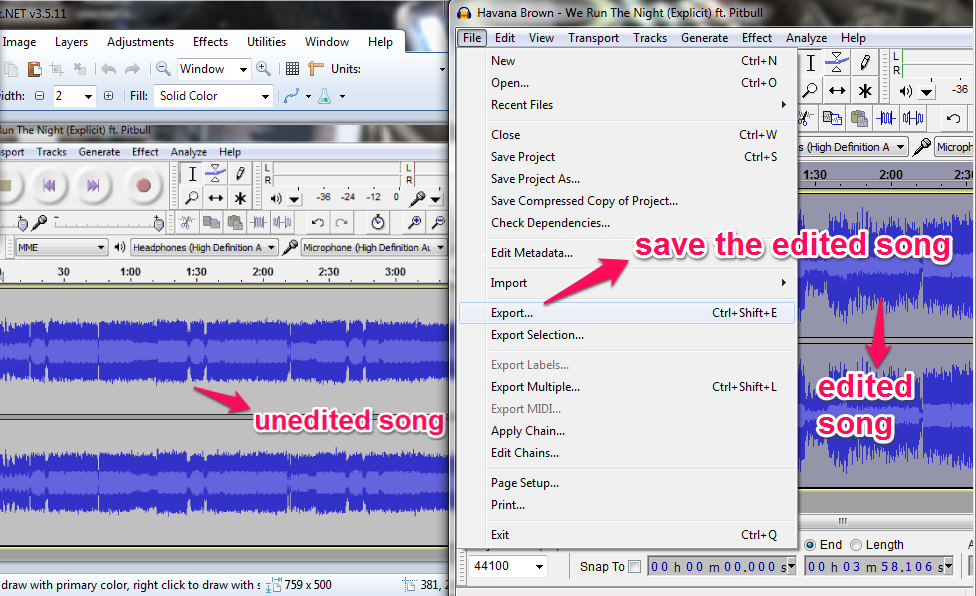Click the 2:00 mark on right Audacity timeline

(891, 175)
